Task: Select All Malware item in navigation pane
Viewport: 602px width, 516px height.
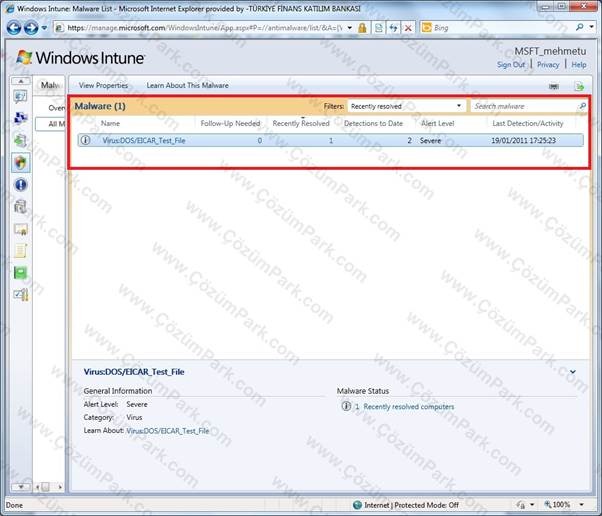Action: click(x=51, y=124)
